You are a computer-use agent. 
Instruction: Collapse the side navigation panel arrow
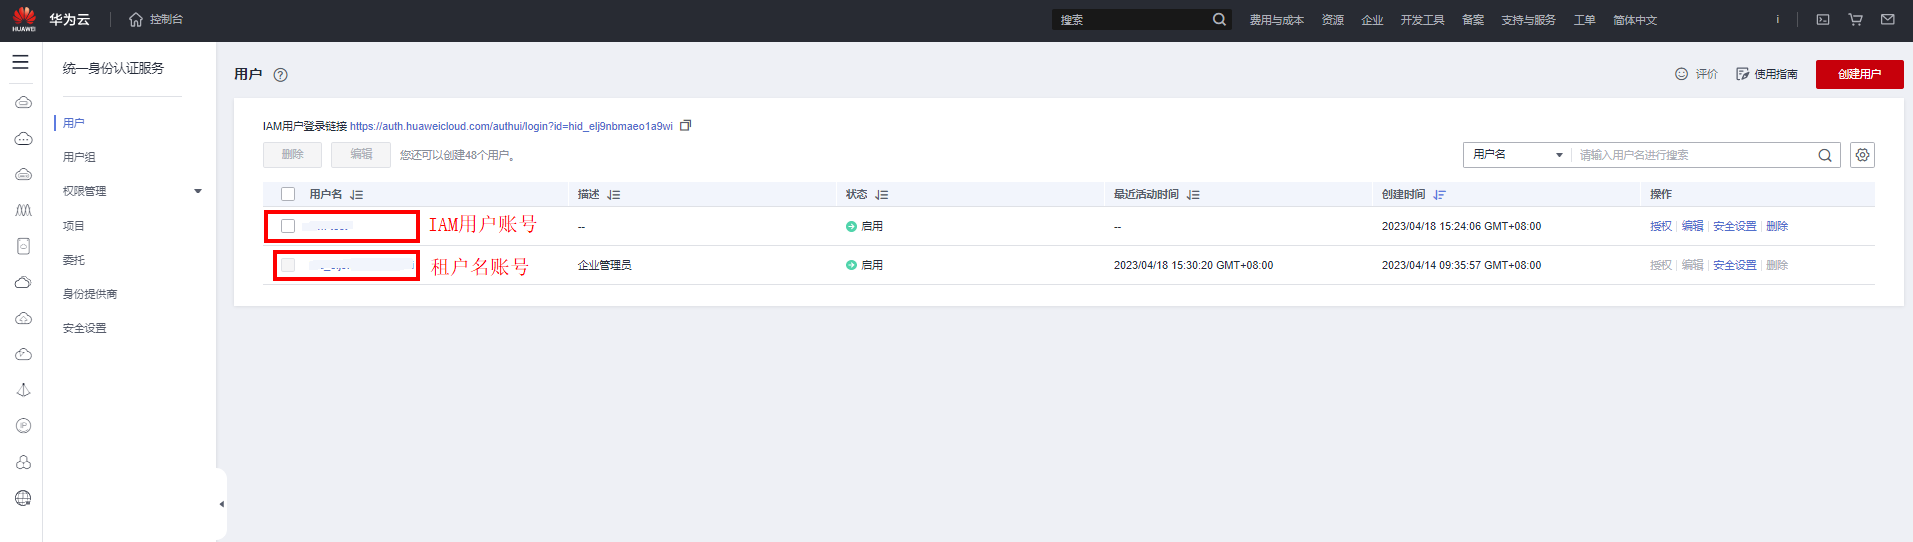pos(221,504)
